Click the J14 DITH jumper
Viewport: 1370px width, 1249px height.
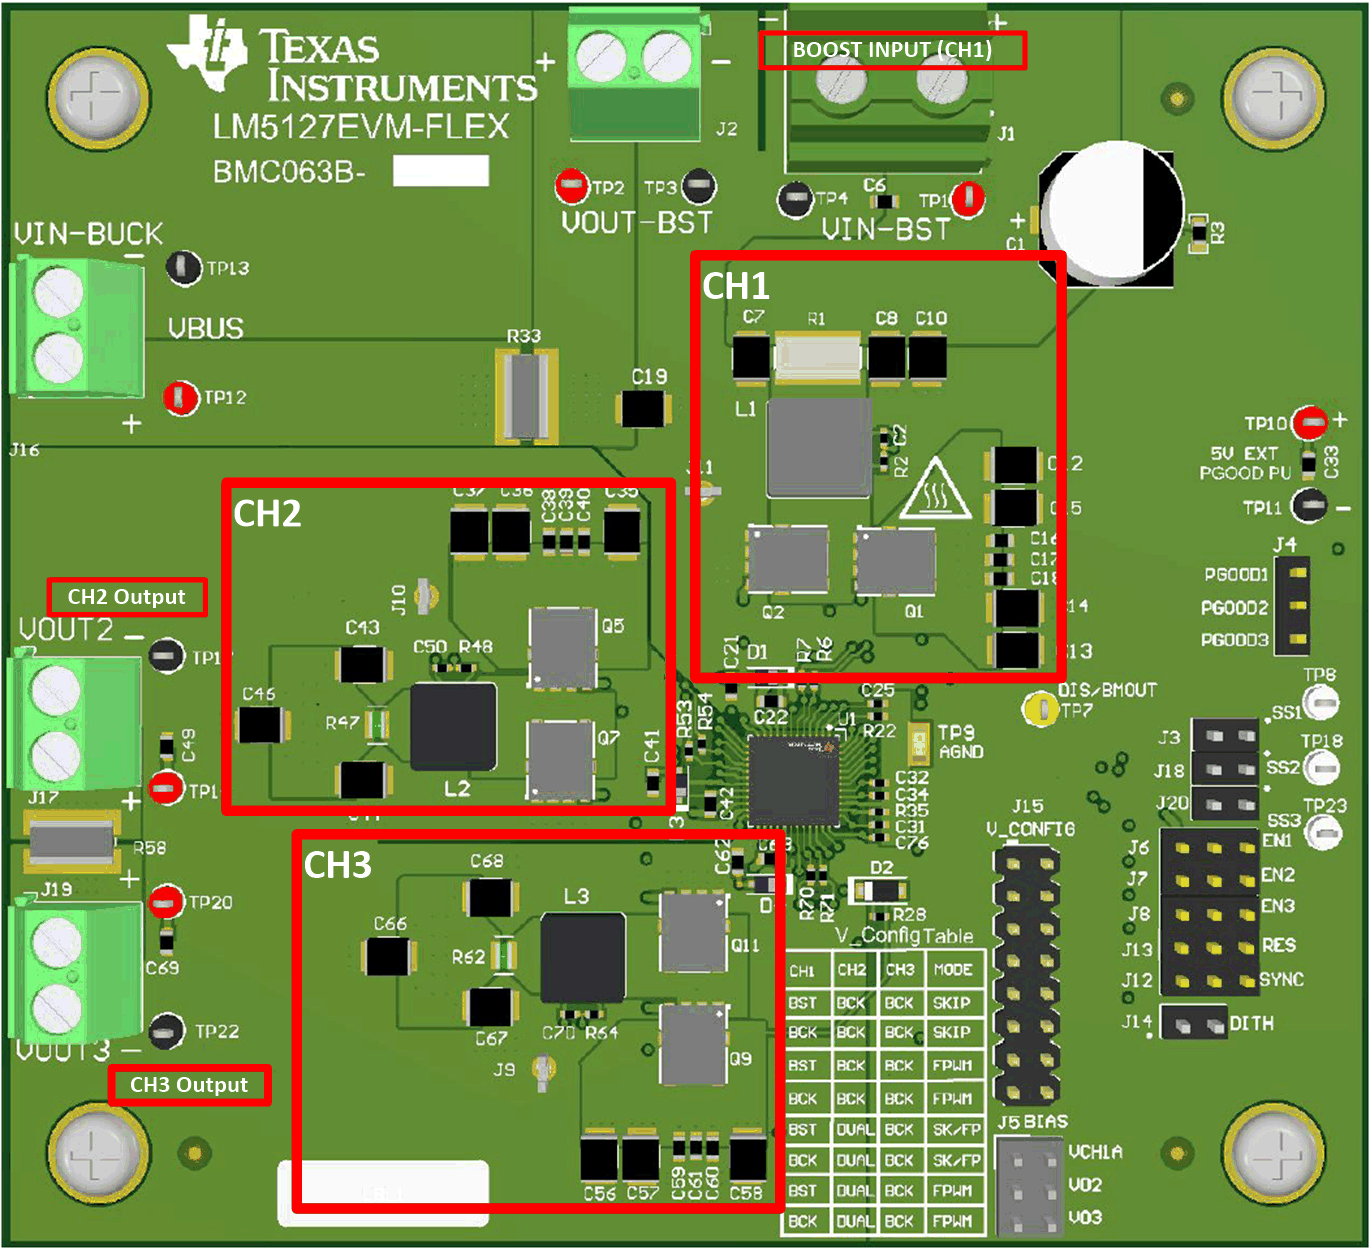click(x=1193, y=1023)
